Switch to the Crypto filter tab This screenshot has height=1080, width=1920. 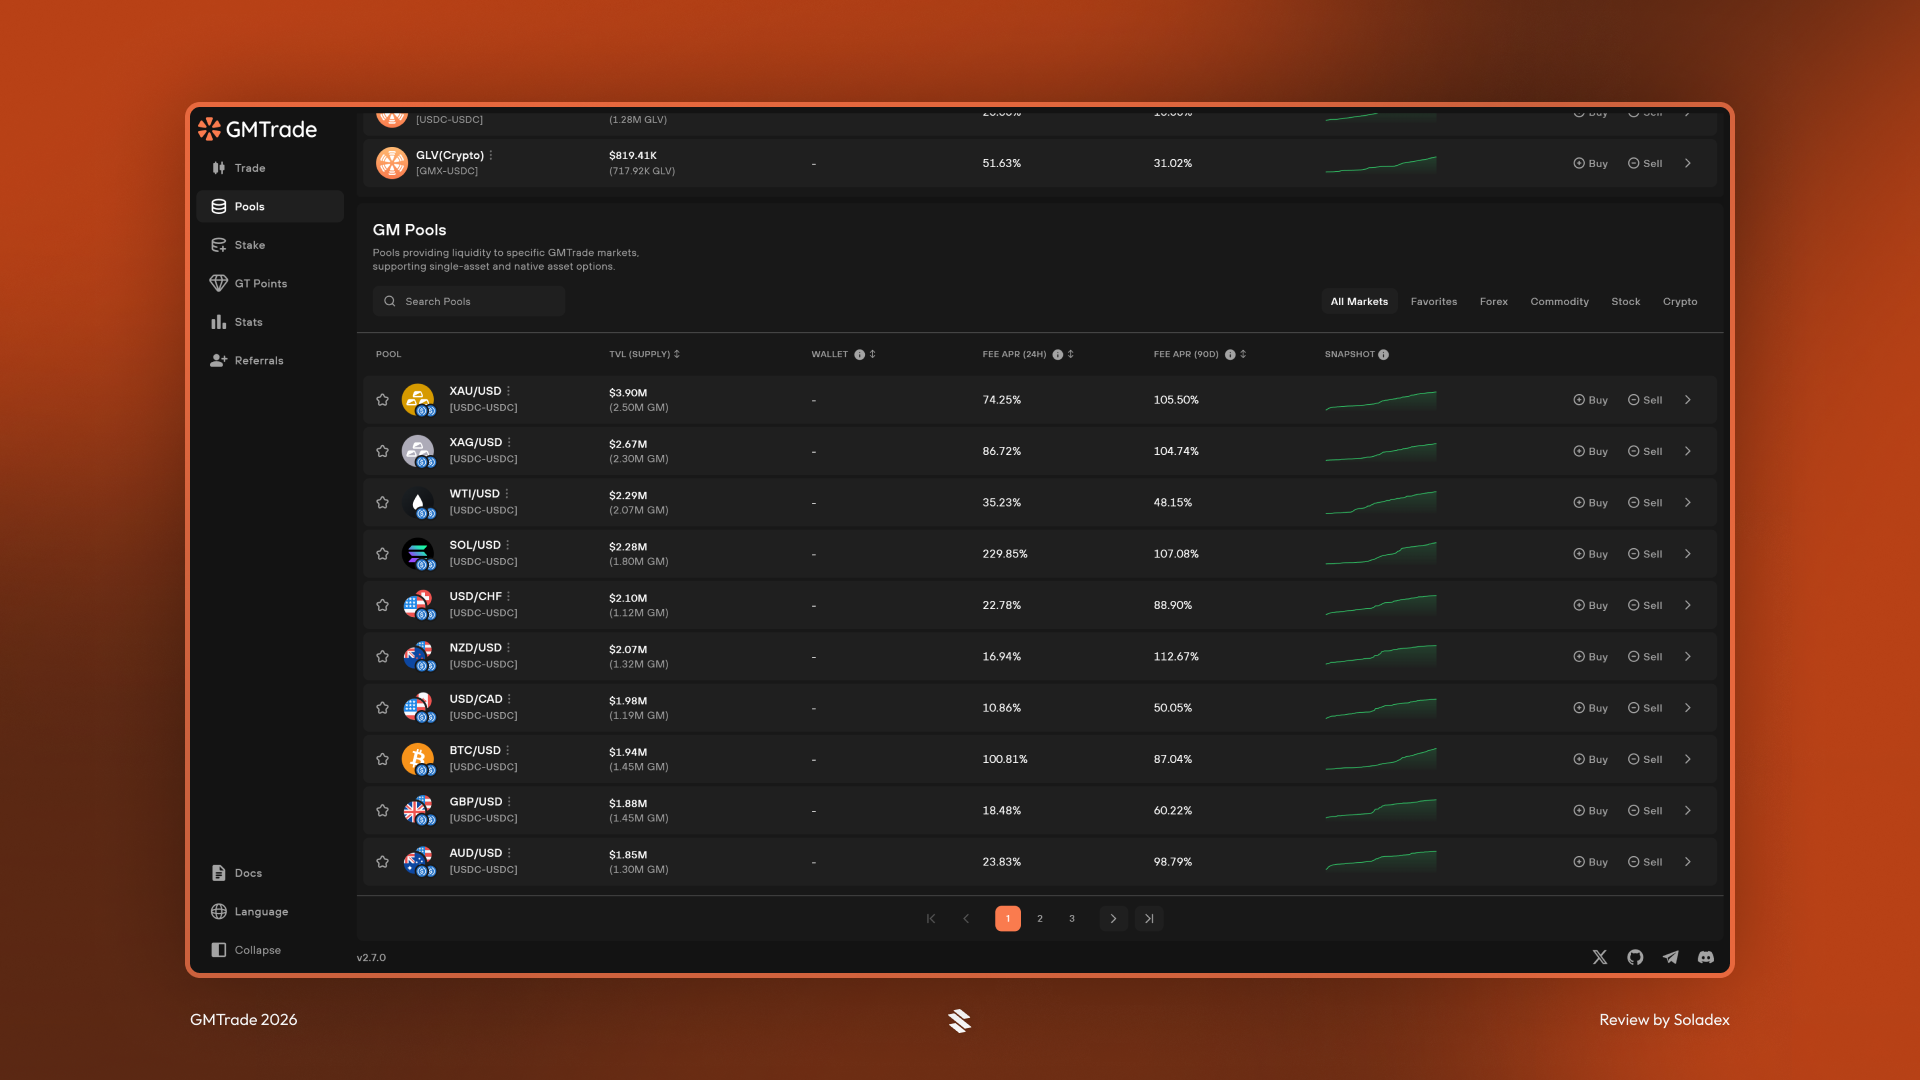1680,301
